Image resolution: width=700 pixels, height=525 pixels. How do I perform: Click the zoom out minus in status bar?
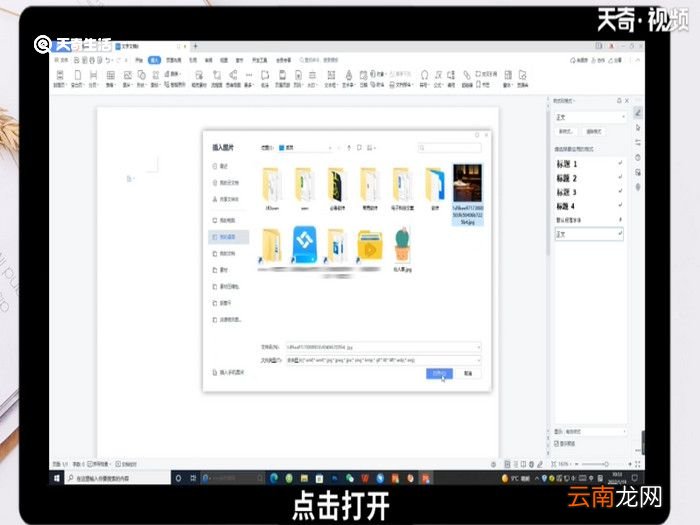tap(576, 464)
